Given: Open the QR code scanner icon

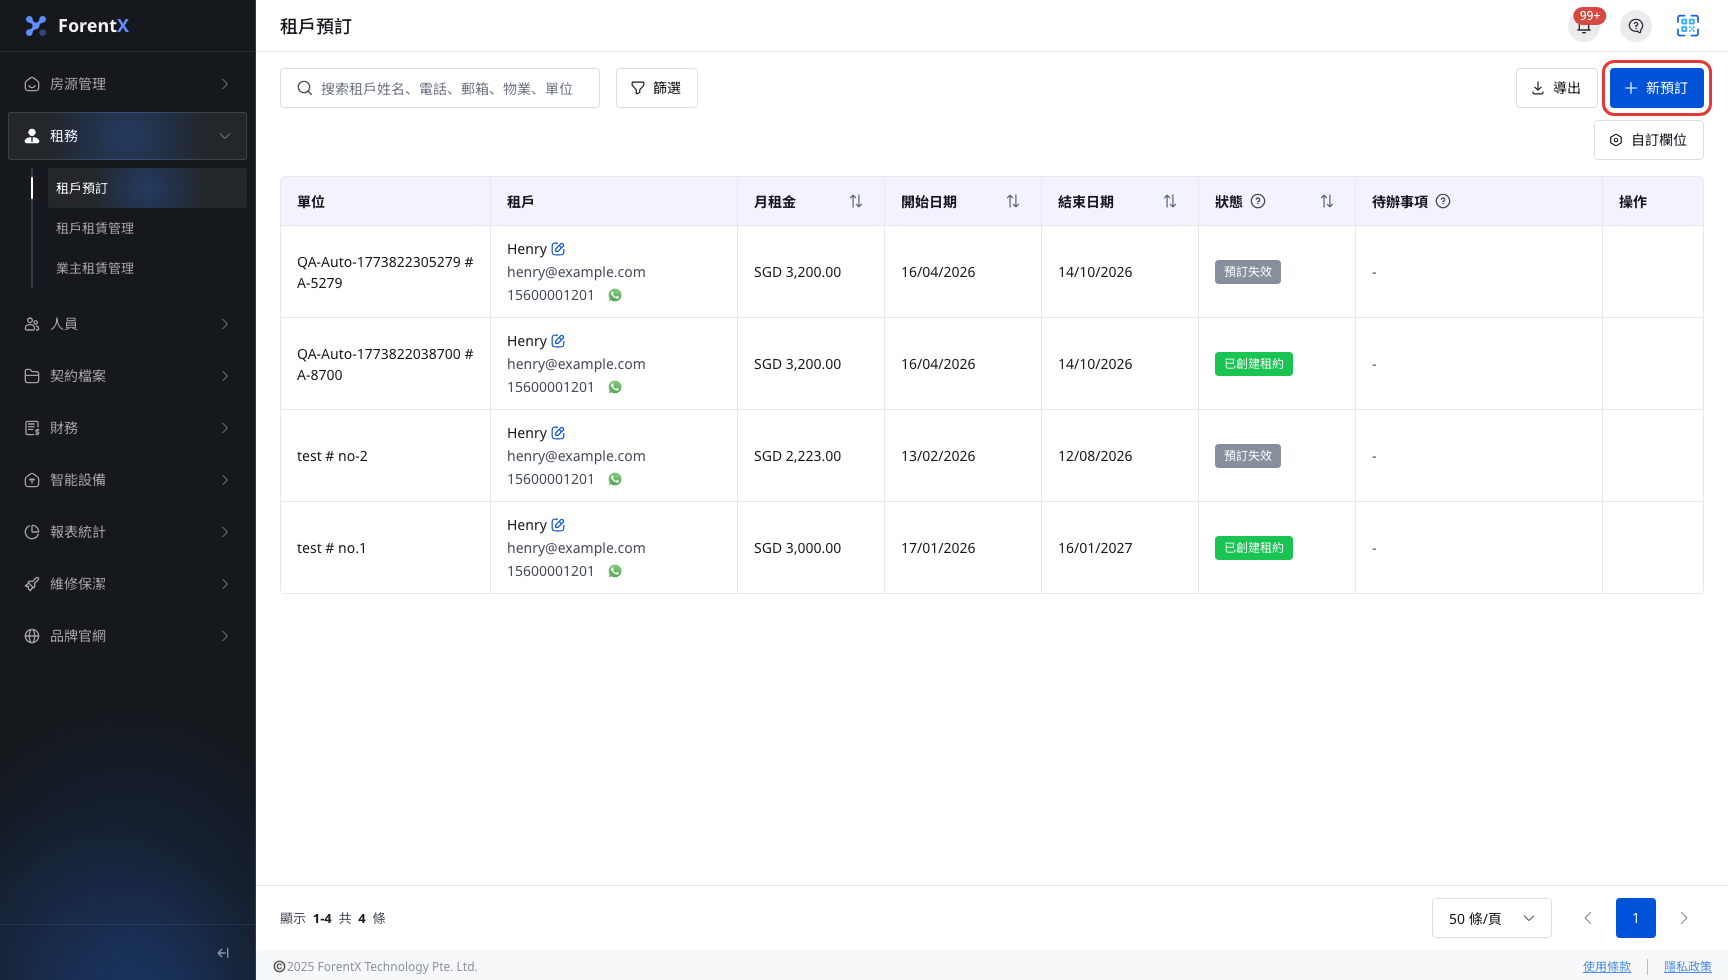Looking at the screenshot, I should [1688, 26].
